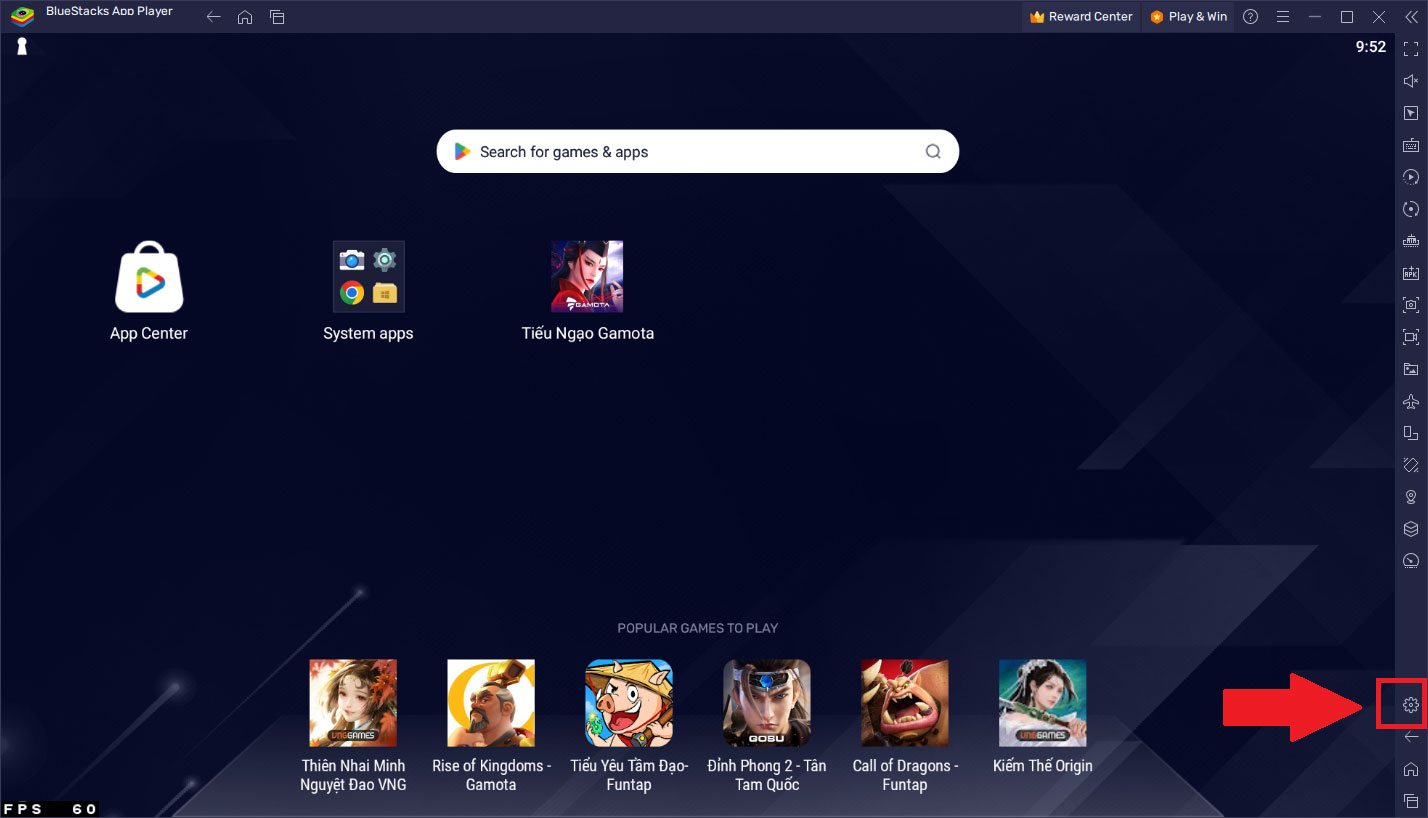Screen dimensions: 1428x818
Task: Open Call of Dragons - Funtap game
Action: click(905, 727)
